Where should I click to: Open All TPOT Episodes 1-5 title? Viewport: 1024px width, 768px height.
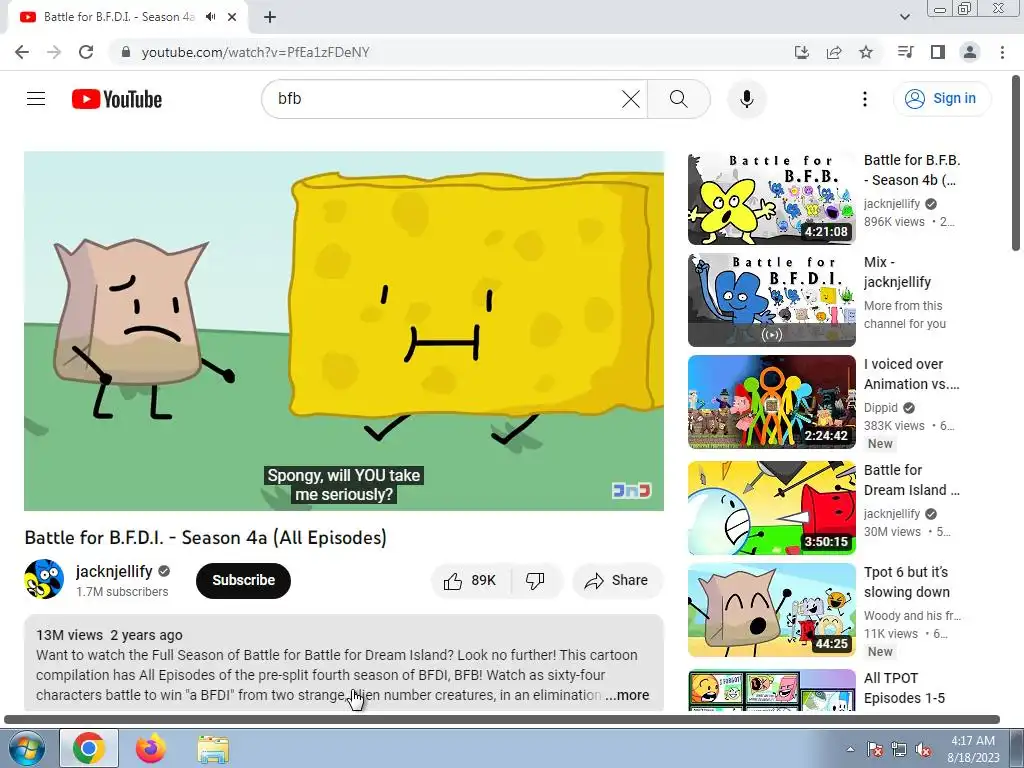click(904, 688)
